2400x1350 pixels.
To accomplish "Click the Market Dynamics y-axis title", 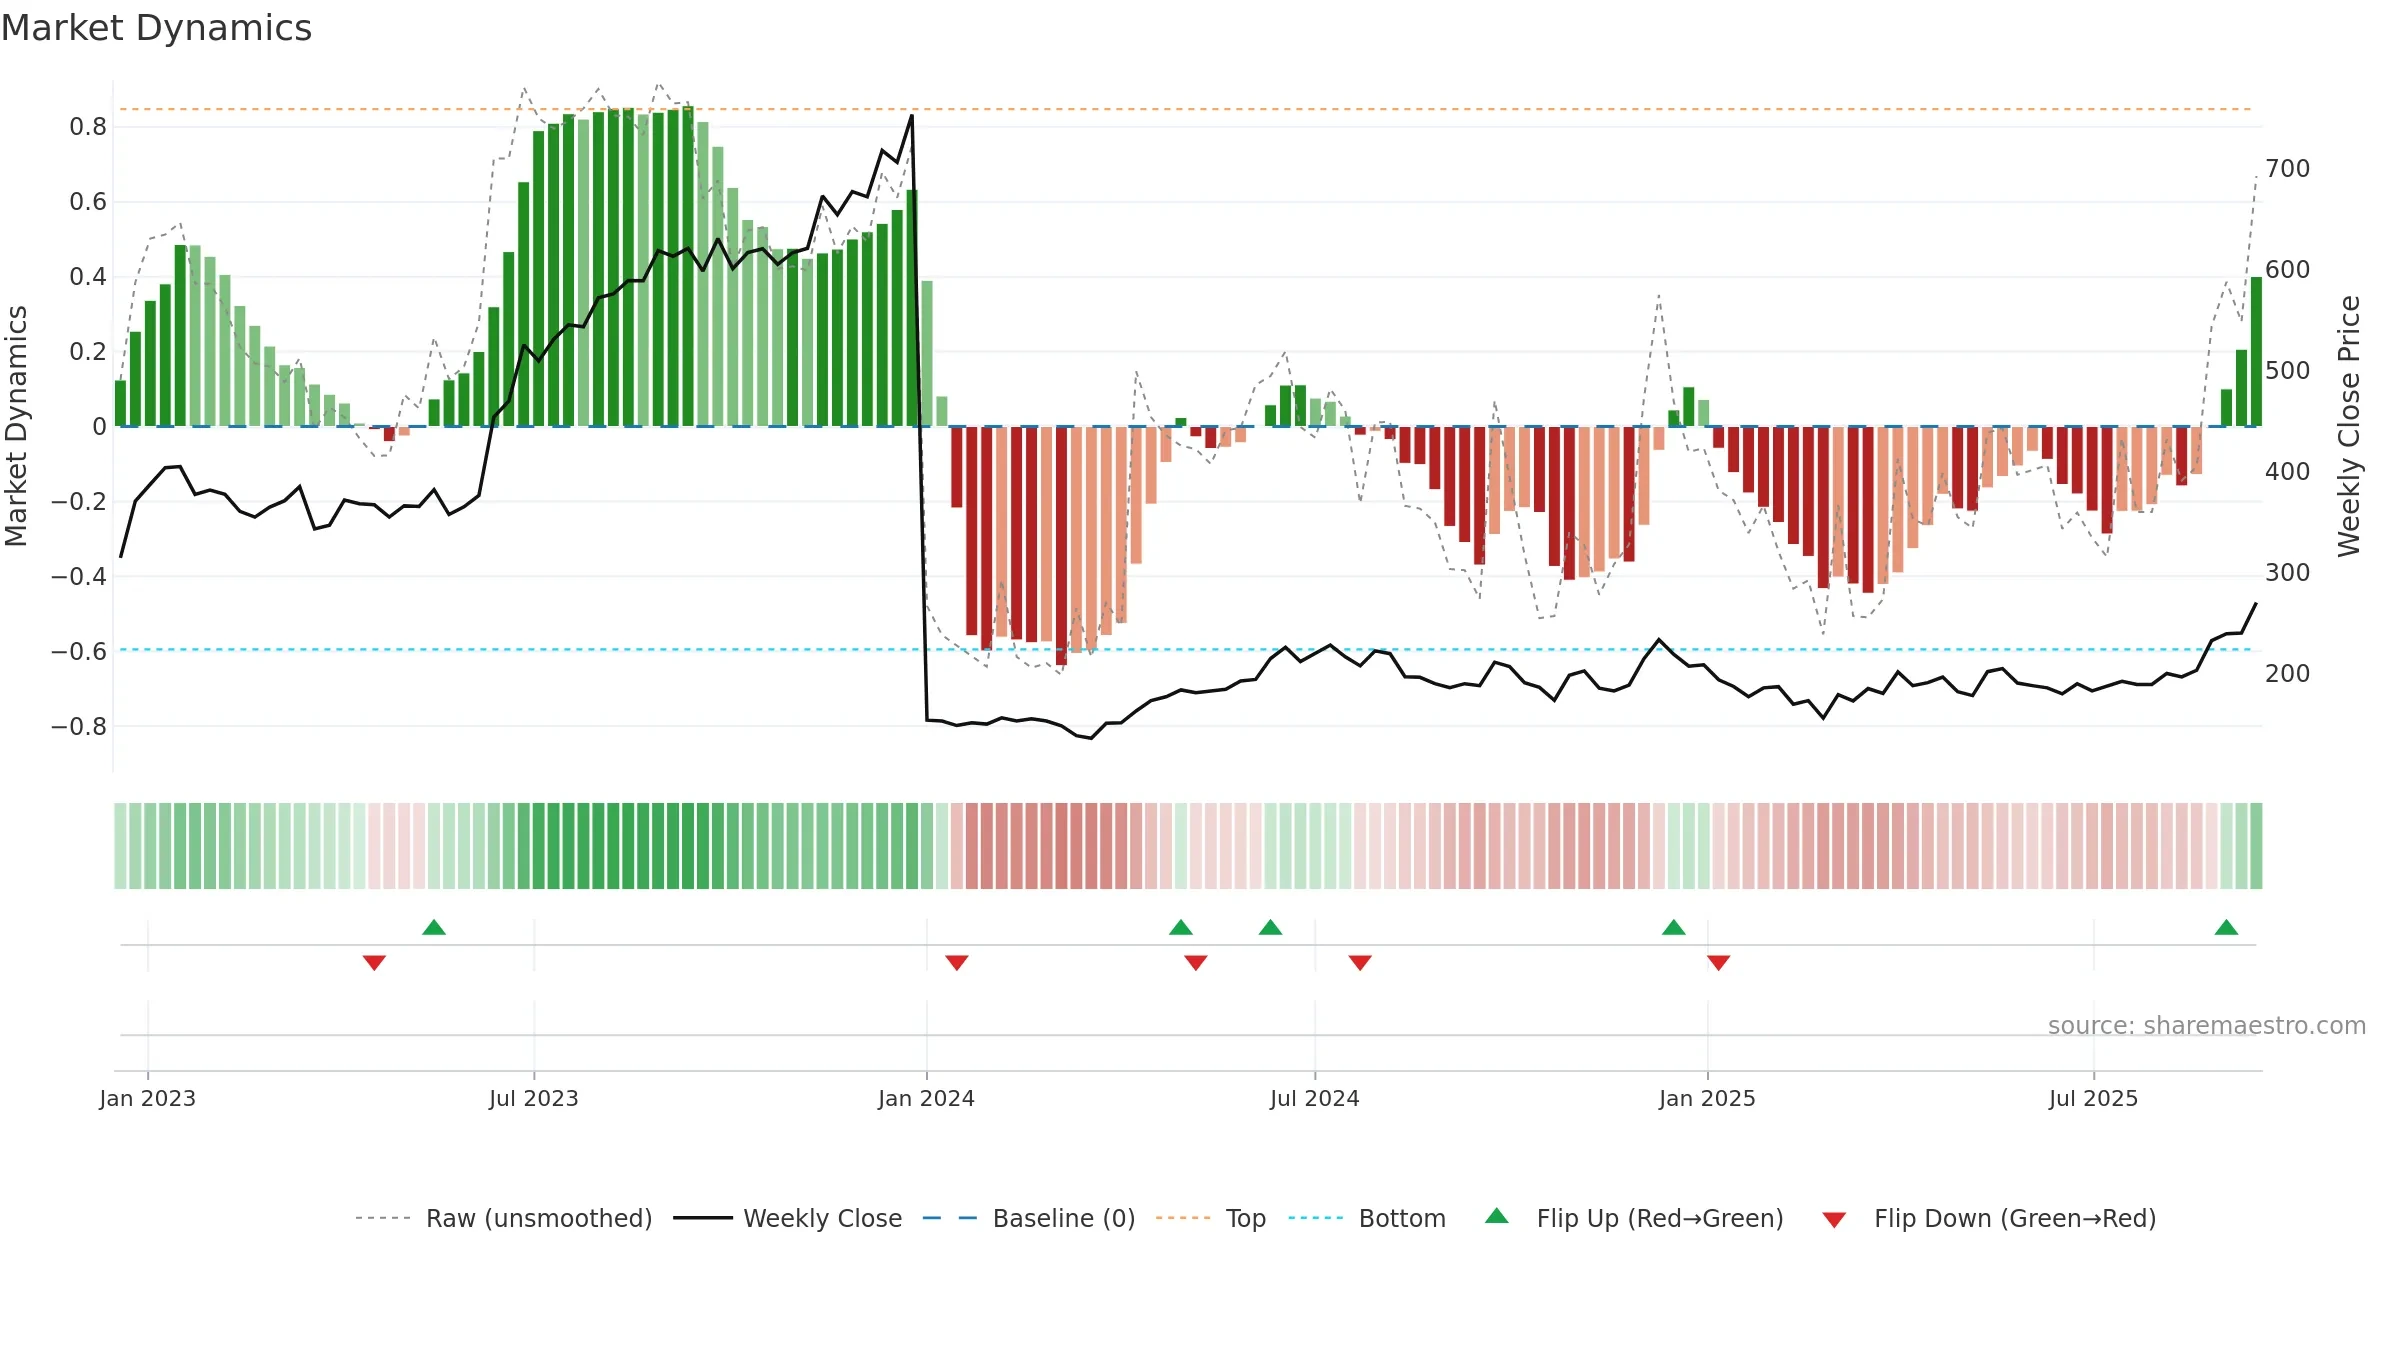I will [x=16, y=426].
